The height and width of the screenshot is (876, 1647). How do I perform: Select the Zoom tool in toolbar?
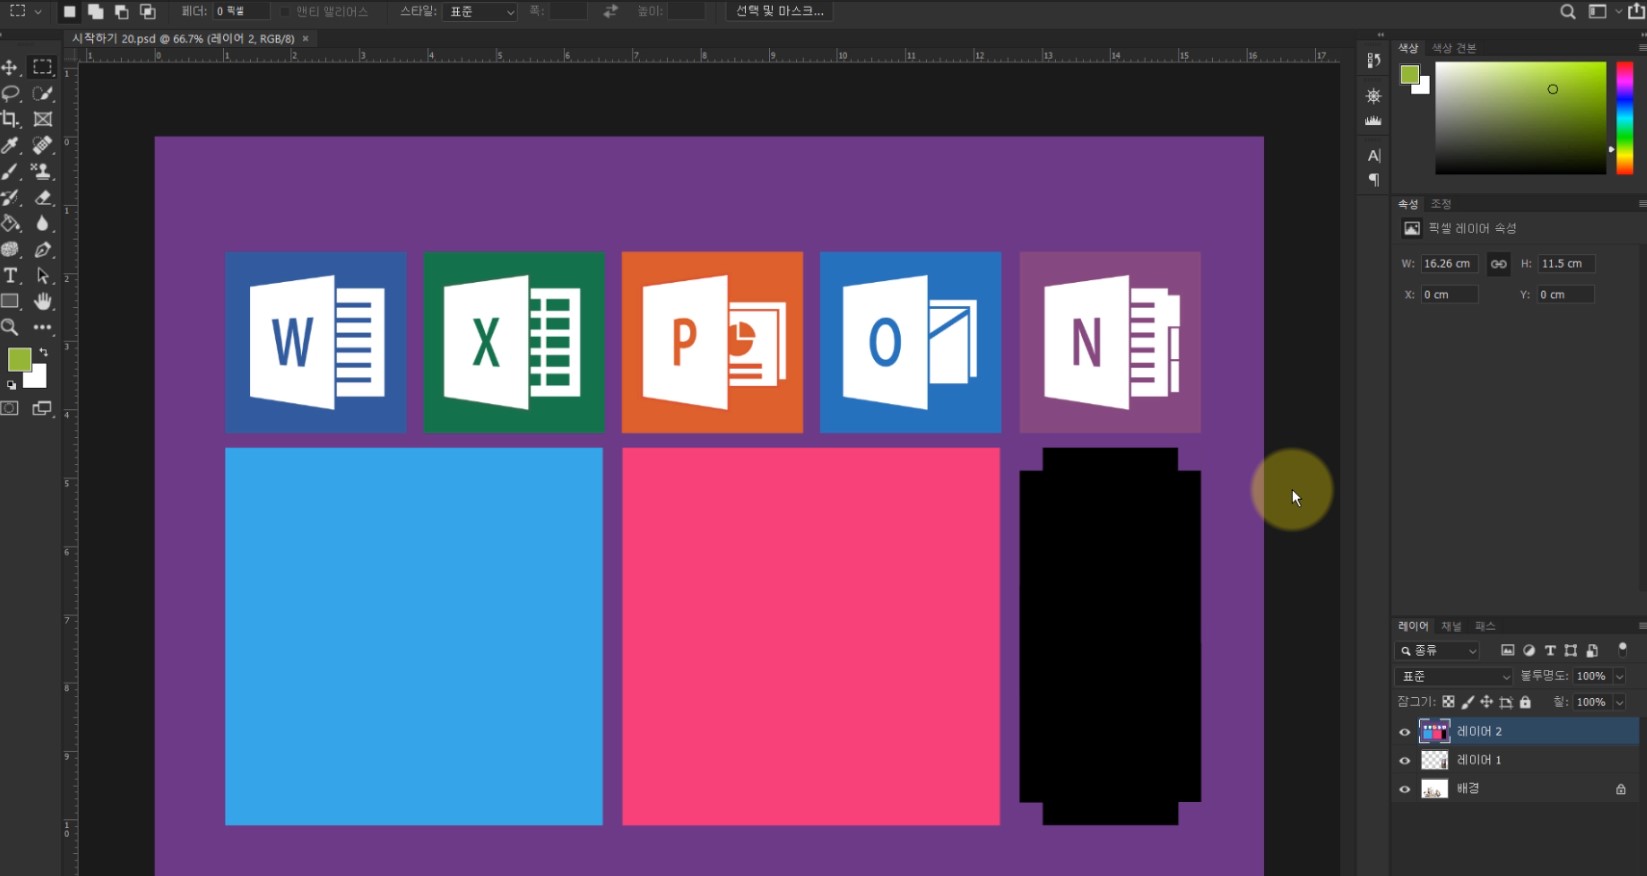(10, 327)
